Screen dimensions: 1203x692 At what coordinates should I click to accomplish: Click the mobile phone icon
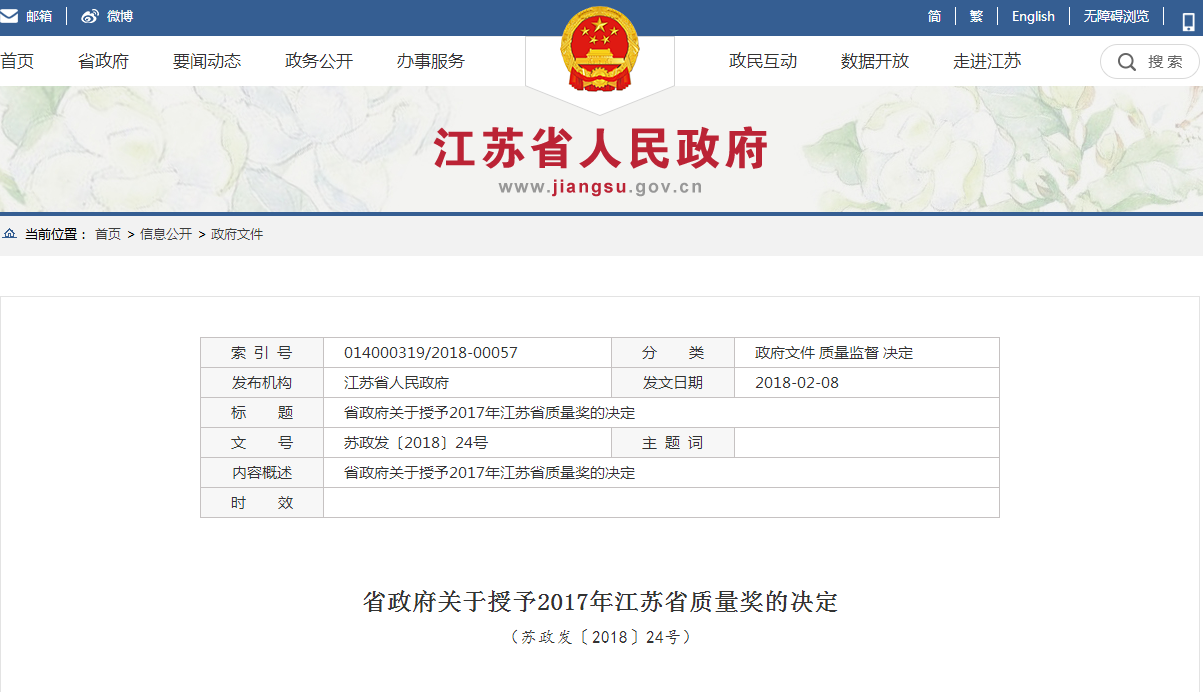(x=1188, y=22)
